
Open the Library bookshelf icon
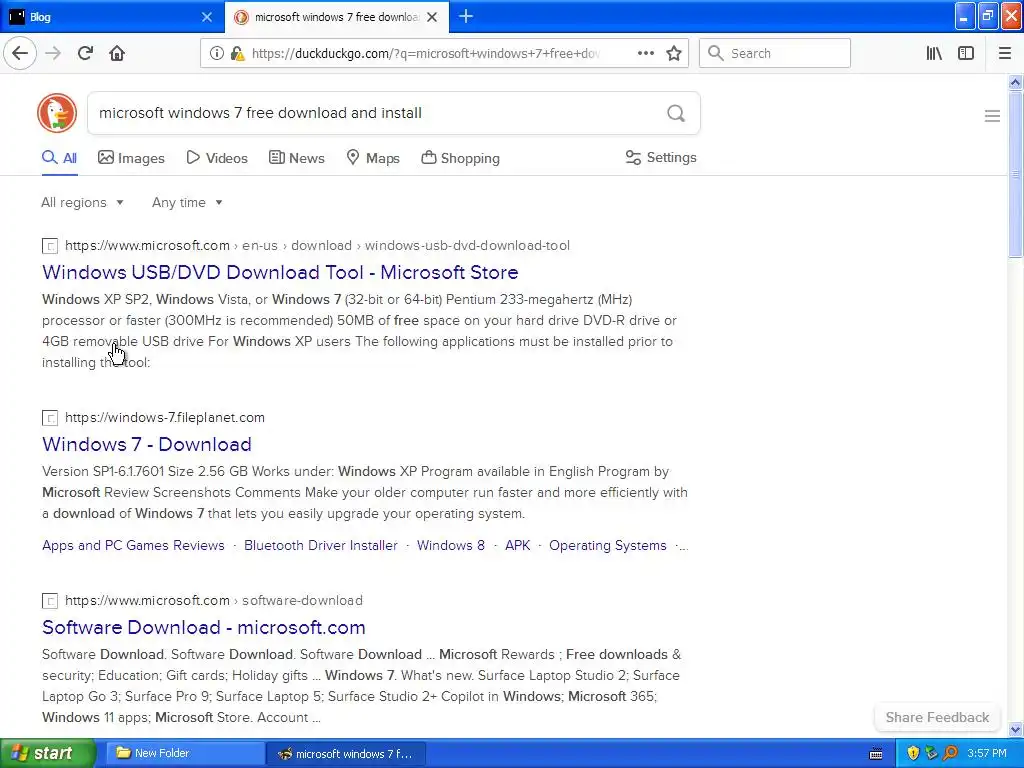[934, 53]
